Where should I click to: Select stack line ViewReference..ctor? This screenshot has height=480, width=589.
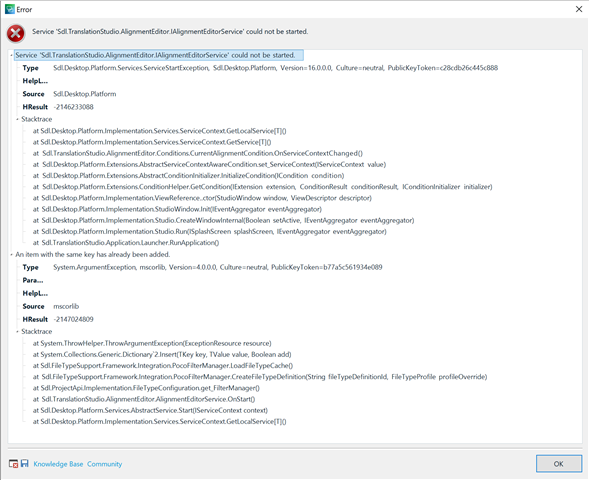(x=202, y=198)
